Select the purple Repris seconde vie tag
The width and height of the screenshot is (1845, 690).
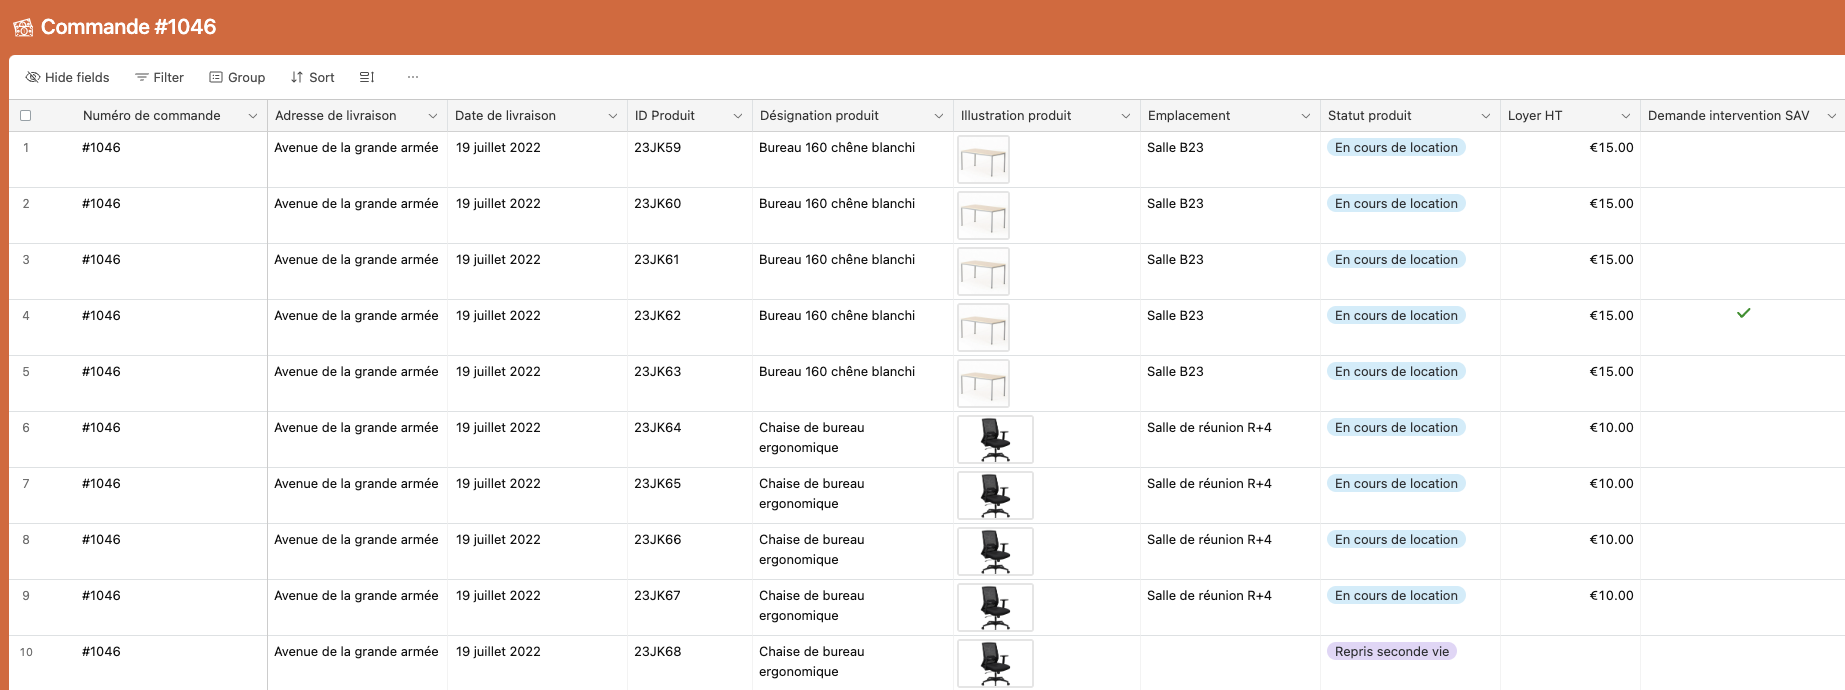pyautogui.click(x=1391, y=652)
